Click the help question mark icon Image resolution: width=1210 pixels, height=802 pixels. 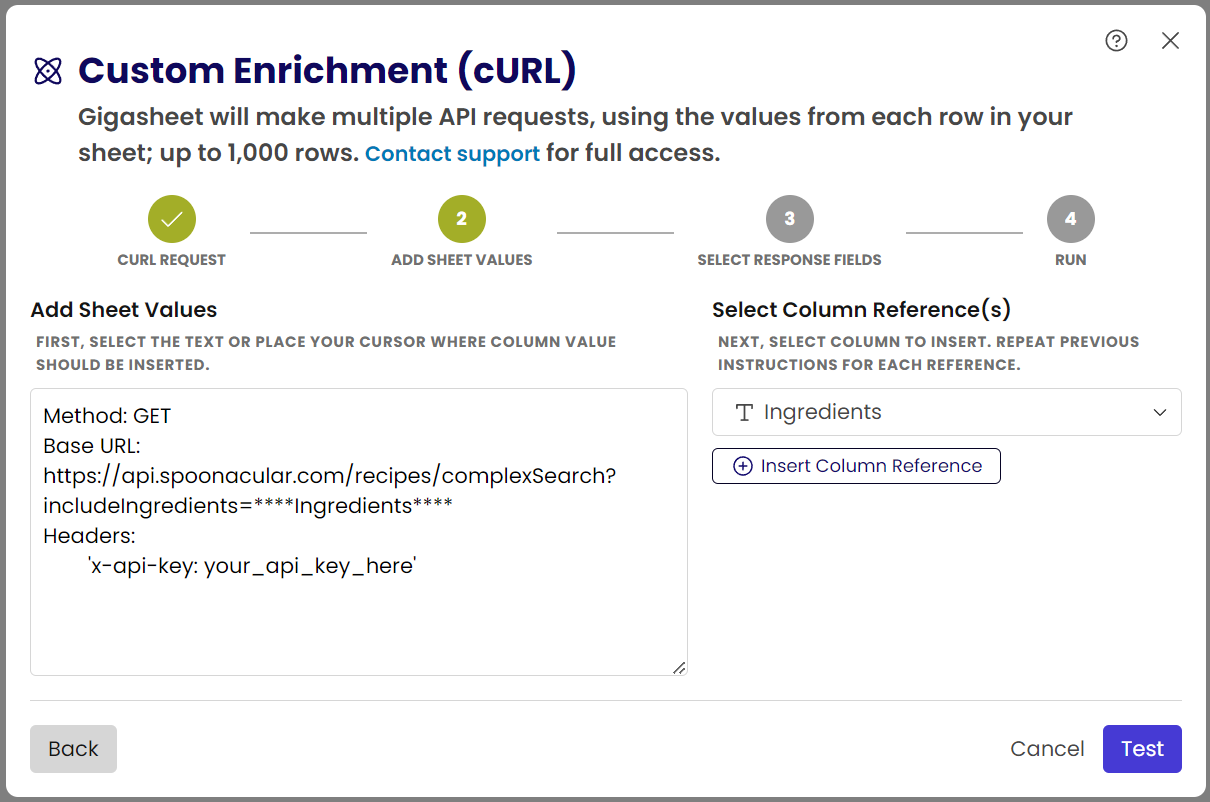(1116, 41)
